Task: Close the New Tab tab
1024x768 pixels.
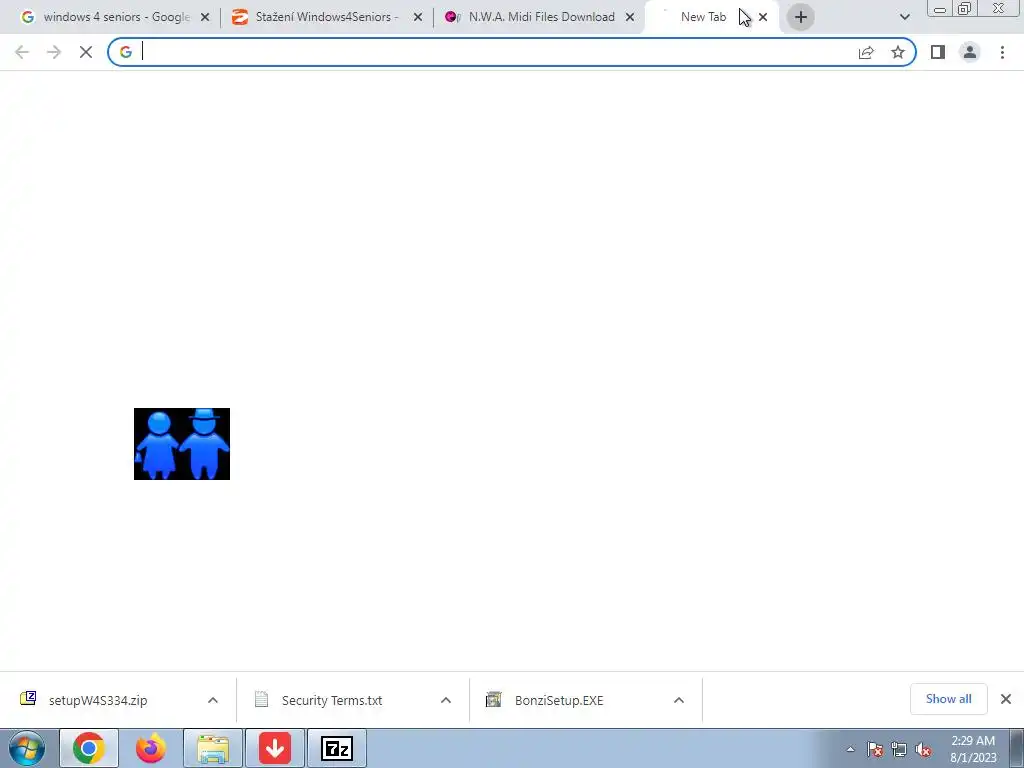Action: [763, 17]
